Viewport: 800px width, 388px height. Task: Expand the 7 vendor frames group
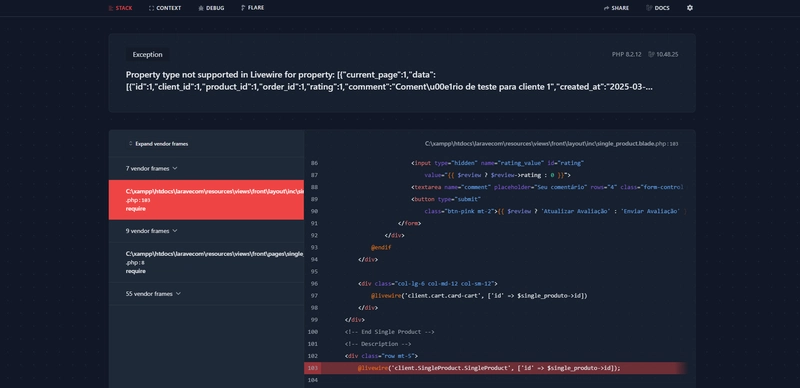point(152,168)
